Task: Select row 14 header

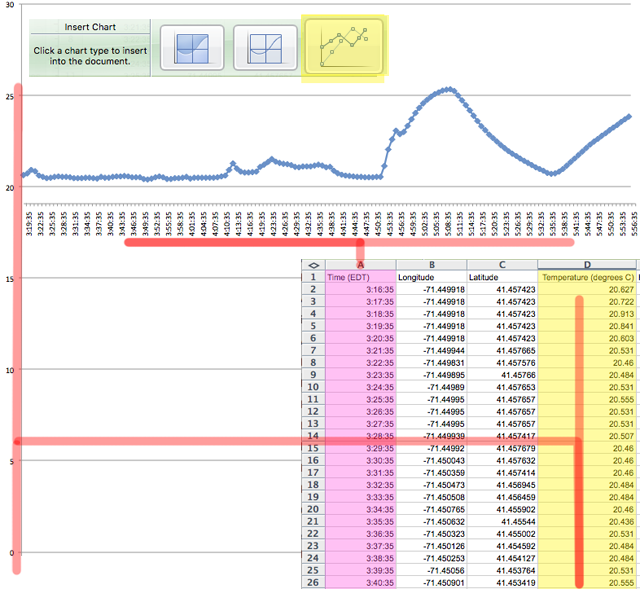Action: pos(313,436)
